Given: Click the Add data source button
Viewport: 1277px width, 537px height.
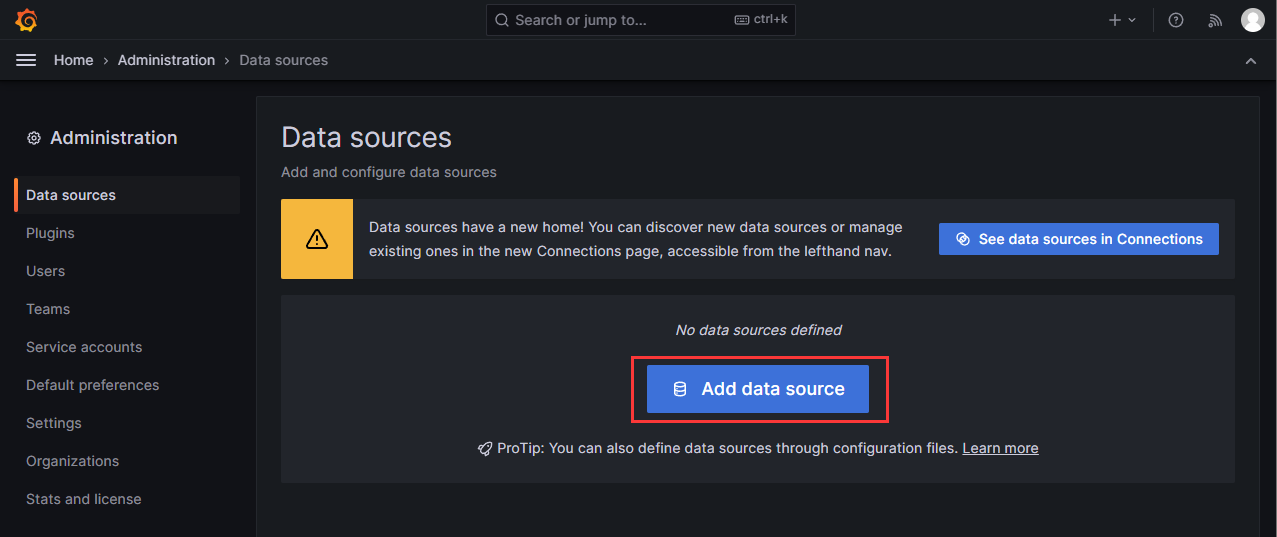Looking at the screenshot, I should 758,389.
